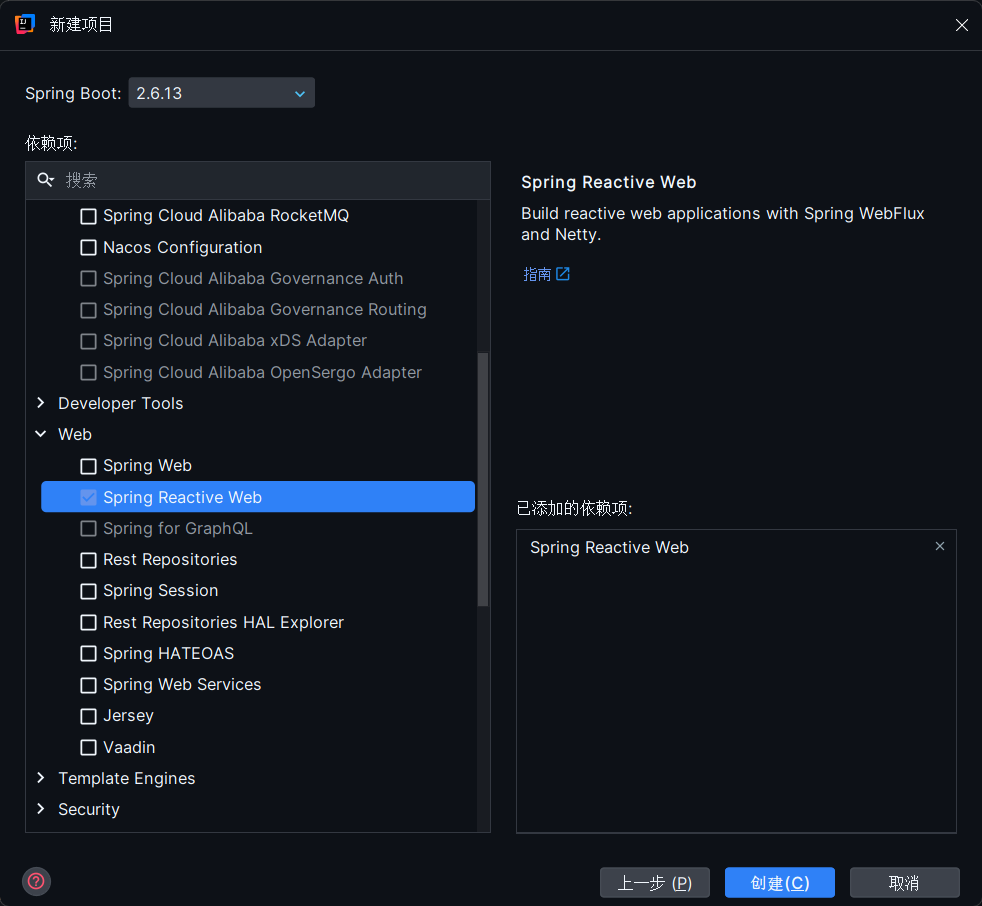982x906 pixels.
Task: Open the help question mark icon
Action: (36, 882)
